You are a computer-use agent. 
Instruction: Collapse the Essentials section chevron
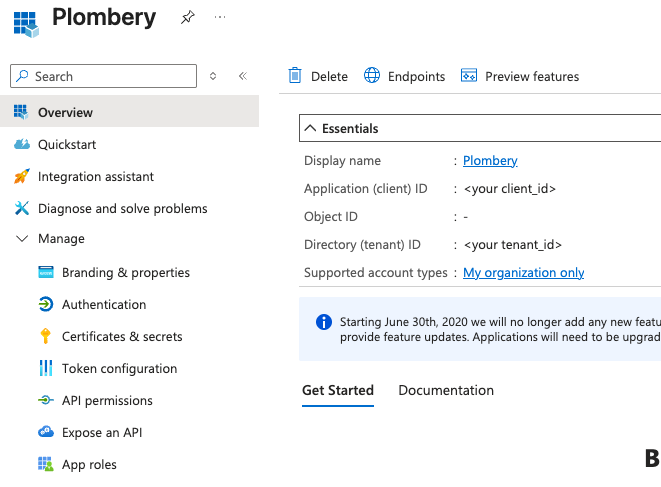pyautogui.click(x=310, y=128)
